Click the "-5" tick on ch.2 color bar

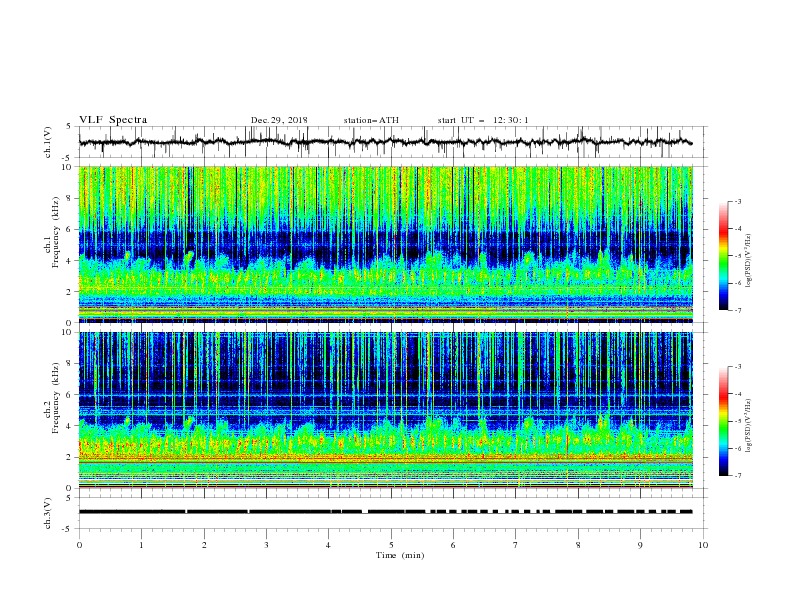(x=737, y=421)
